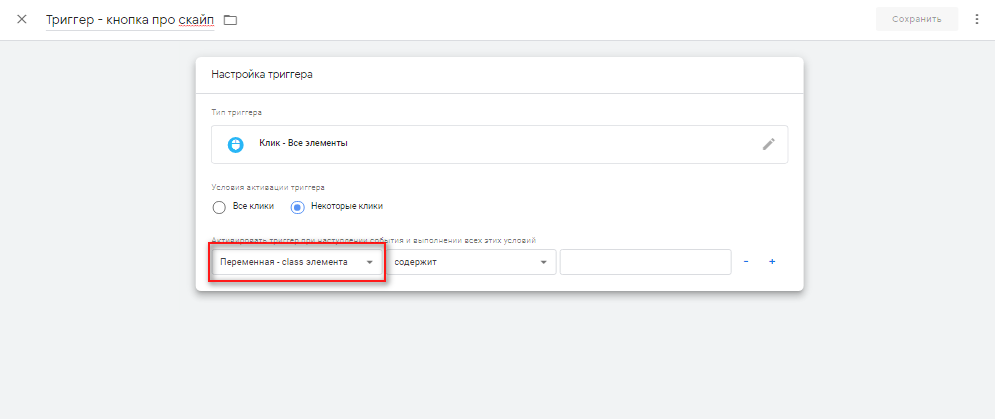
Task: Click the 'Условия активации триггера' label
Action: coord(268,187)
